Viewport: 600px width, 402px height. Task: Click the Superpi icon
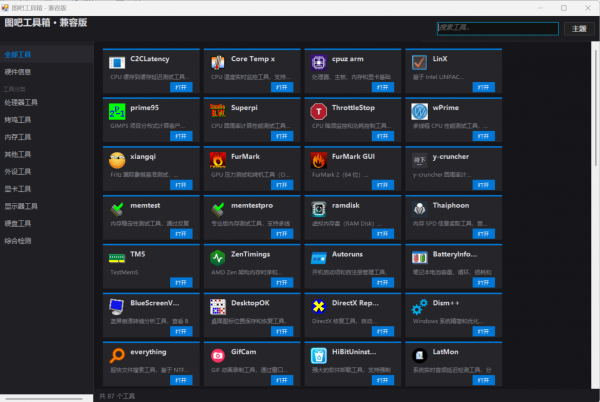click(x=218, y=111)
